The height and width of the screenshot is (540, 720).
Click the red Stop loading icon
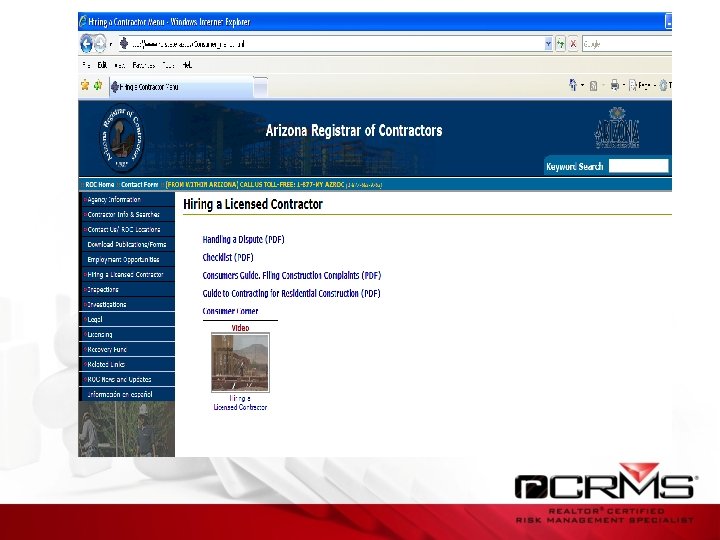573,44
